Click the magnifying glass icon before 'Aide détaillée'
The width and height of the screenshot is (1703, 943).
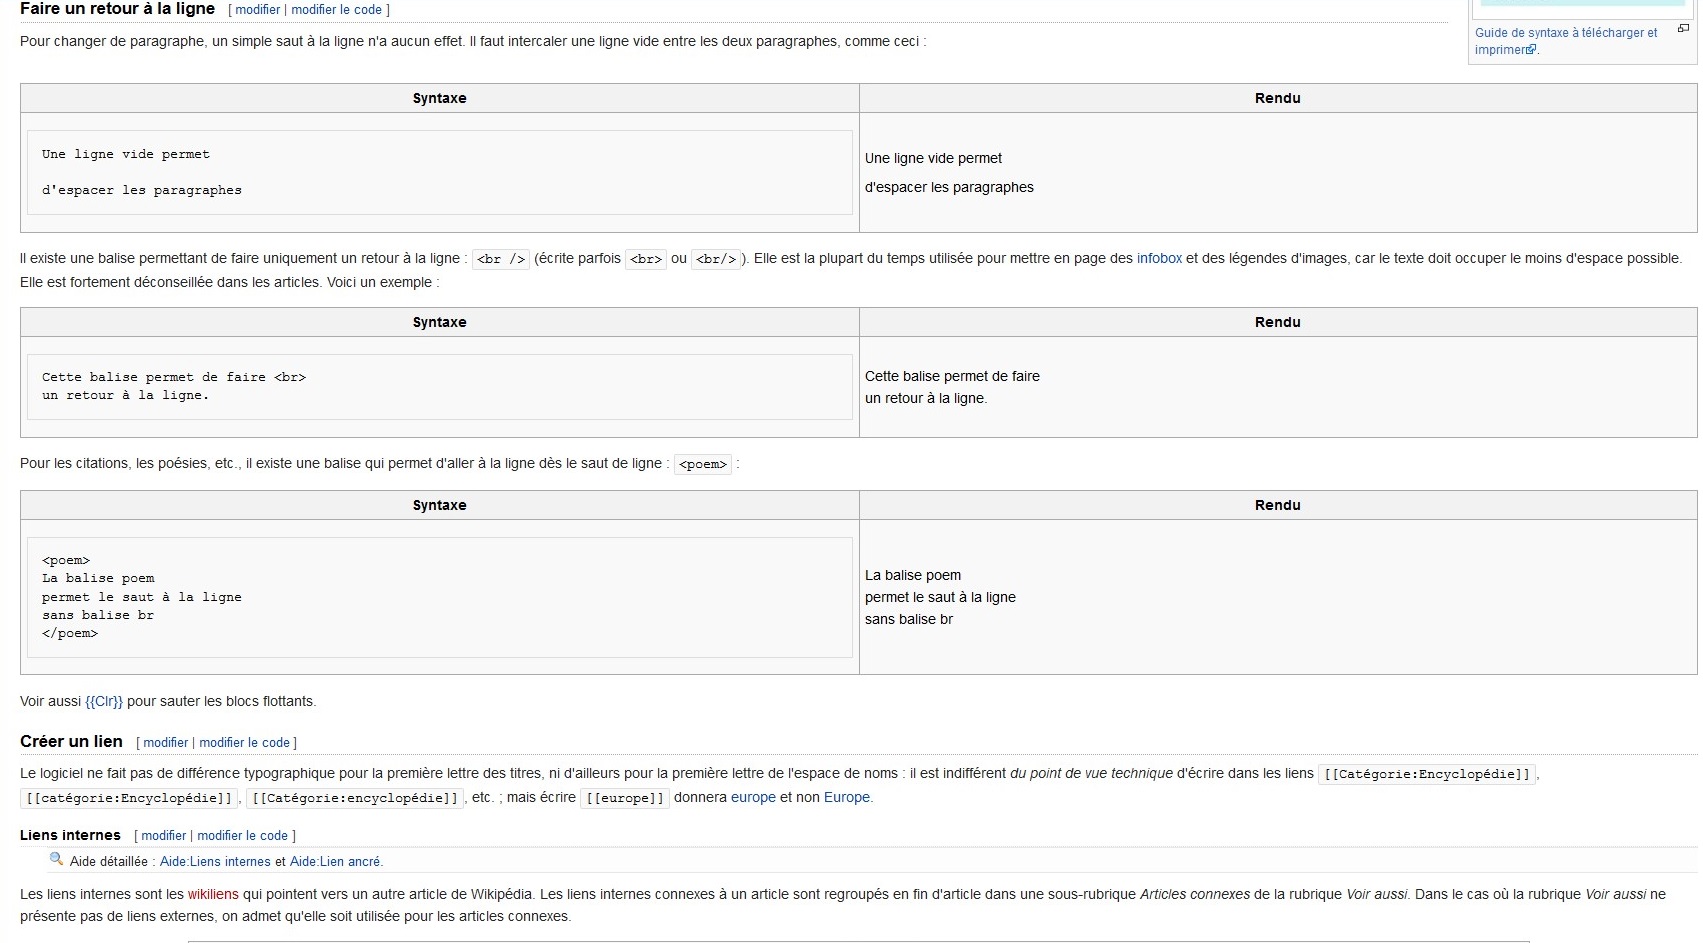[x=53, y=860]
